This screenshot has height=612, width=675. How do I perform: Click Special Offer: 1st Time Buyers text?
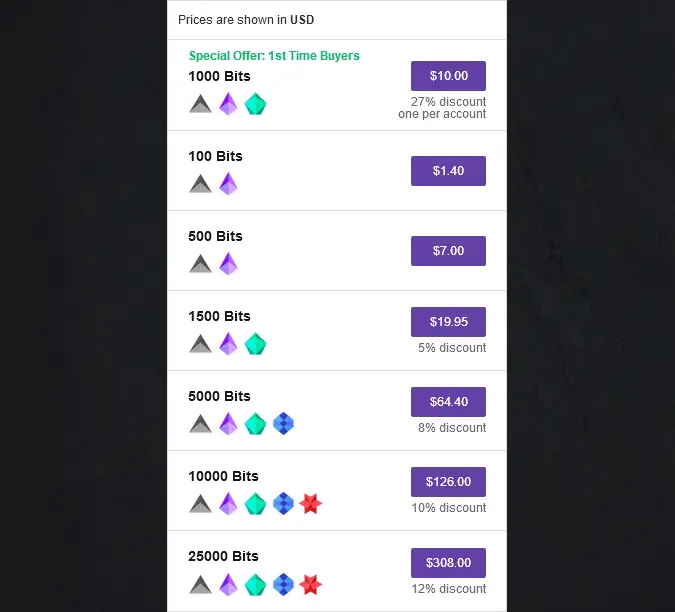[x=274, y=56]
